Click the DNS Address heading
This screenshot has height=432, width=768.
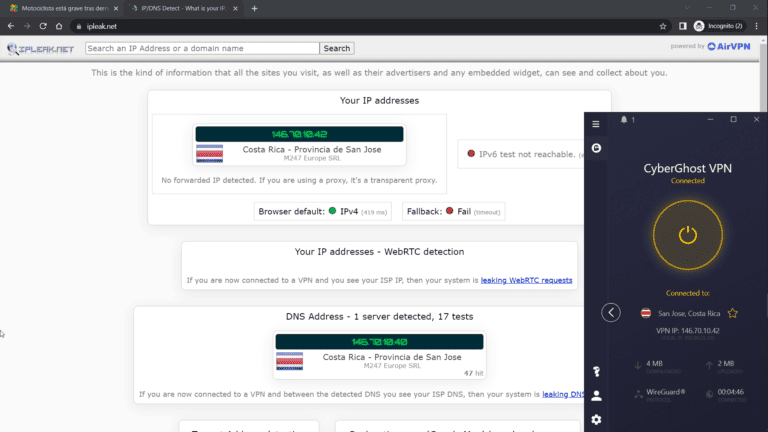click(379, 316)
